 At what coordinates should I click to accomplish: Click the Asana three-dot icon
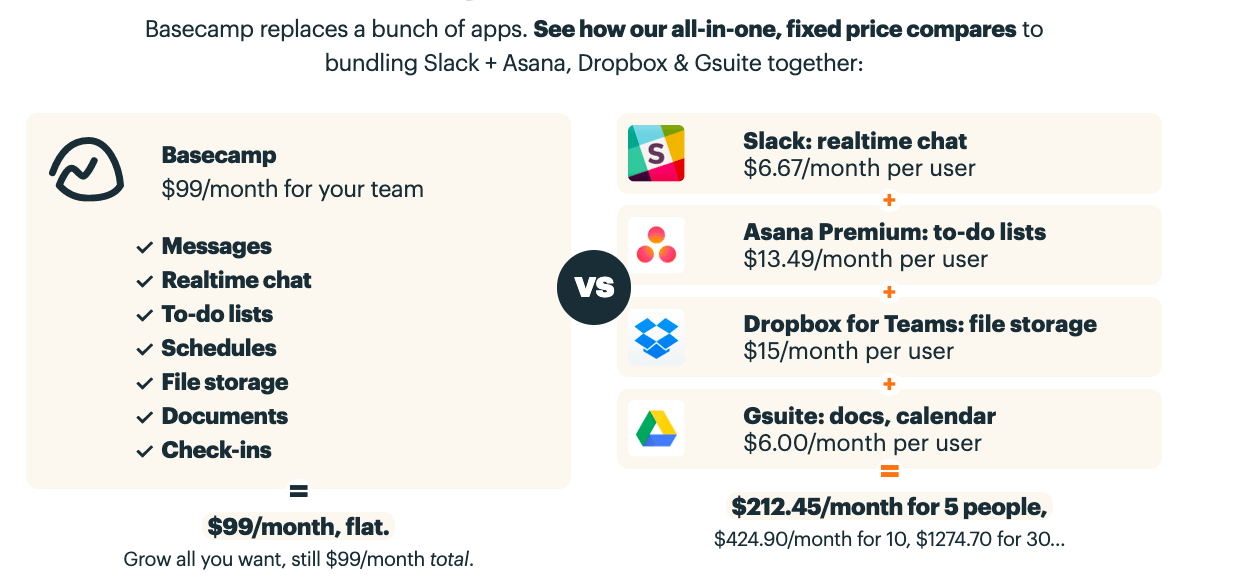pyautogui.click(x=656, y=245)
